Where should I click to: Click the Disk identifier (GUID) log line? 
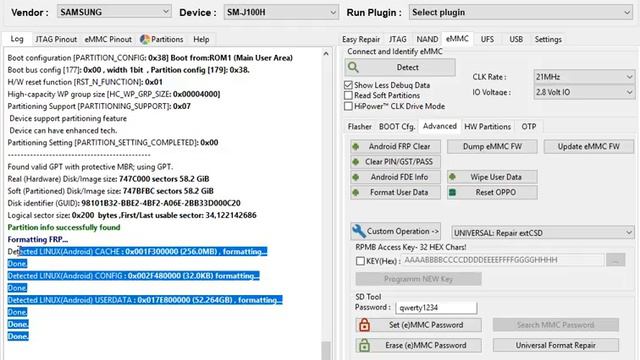pos(124,203)
